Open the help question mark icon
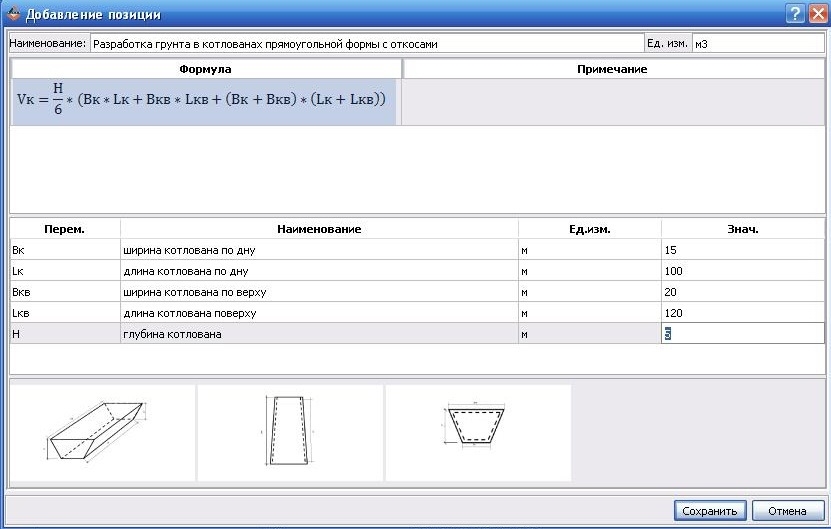 (795, 14)
